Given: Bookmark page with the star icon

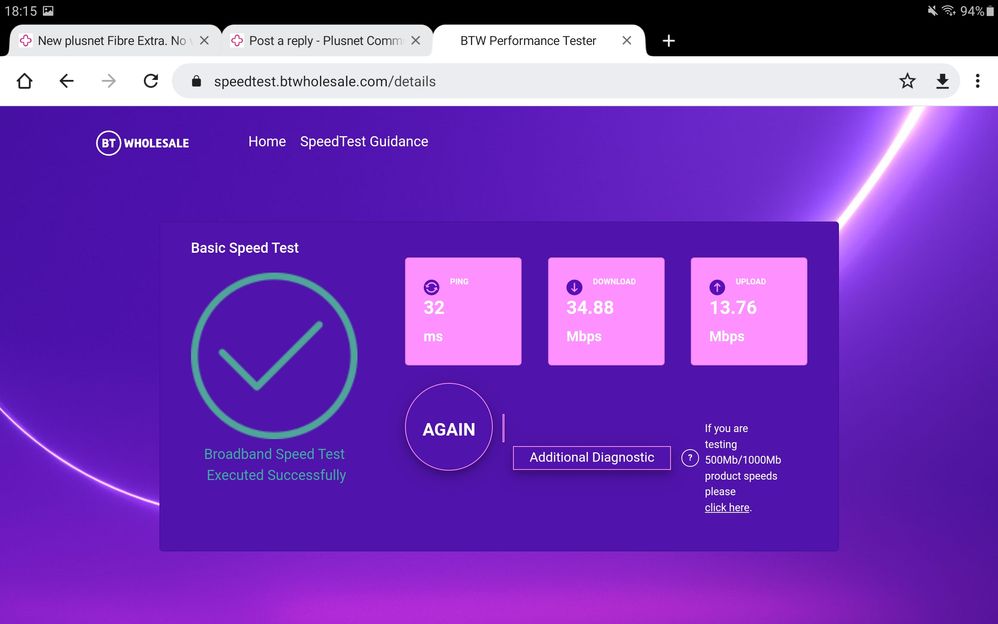Looking at the screenshot, I should pyautogui.click(x=907, y=81).
